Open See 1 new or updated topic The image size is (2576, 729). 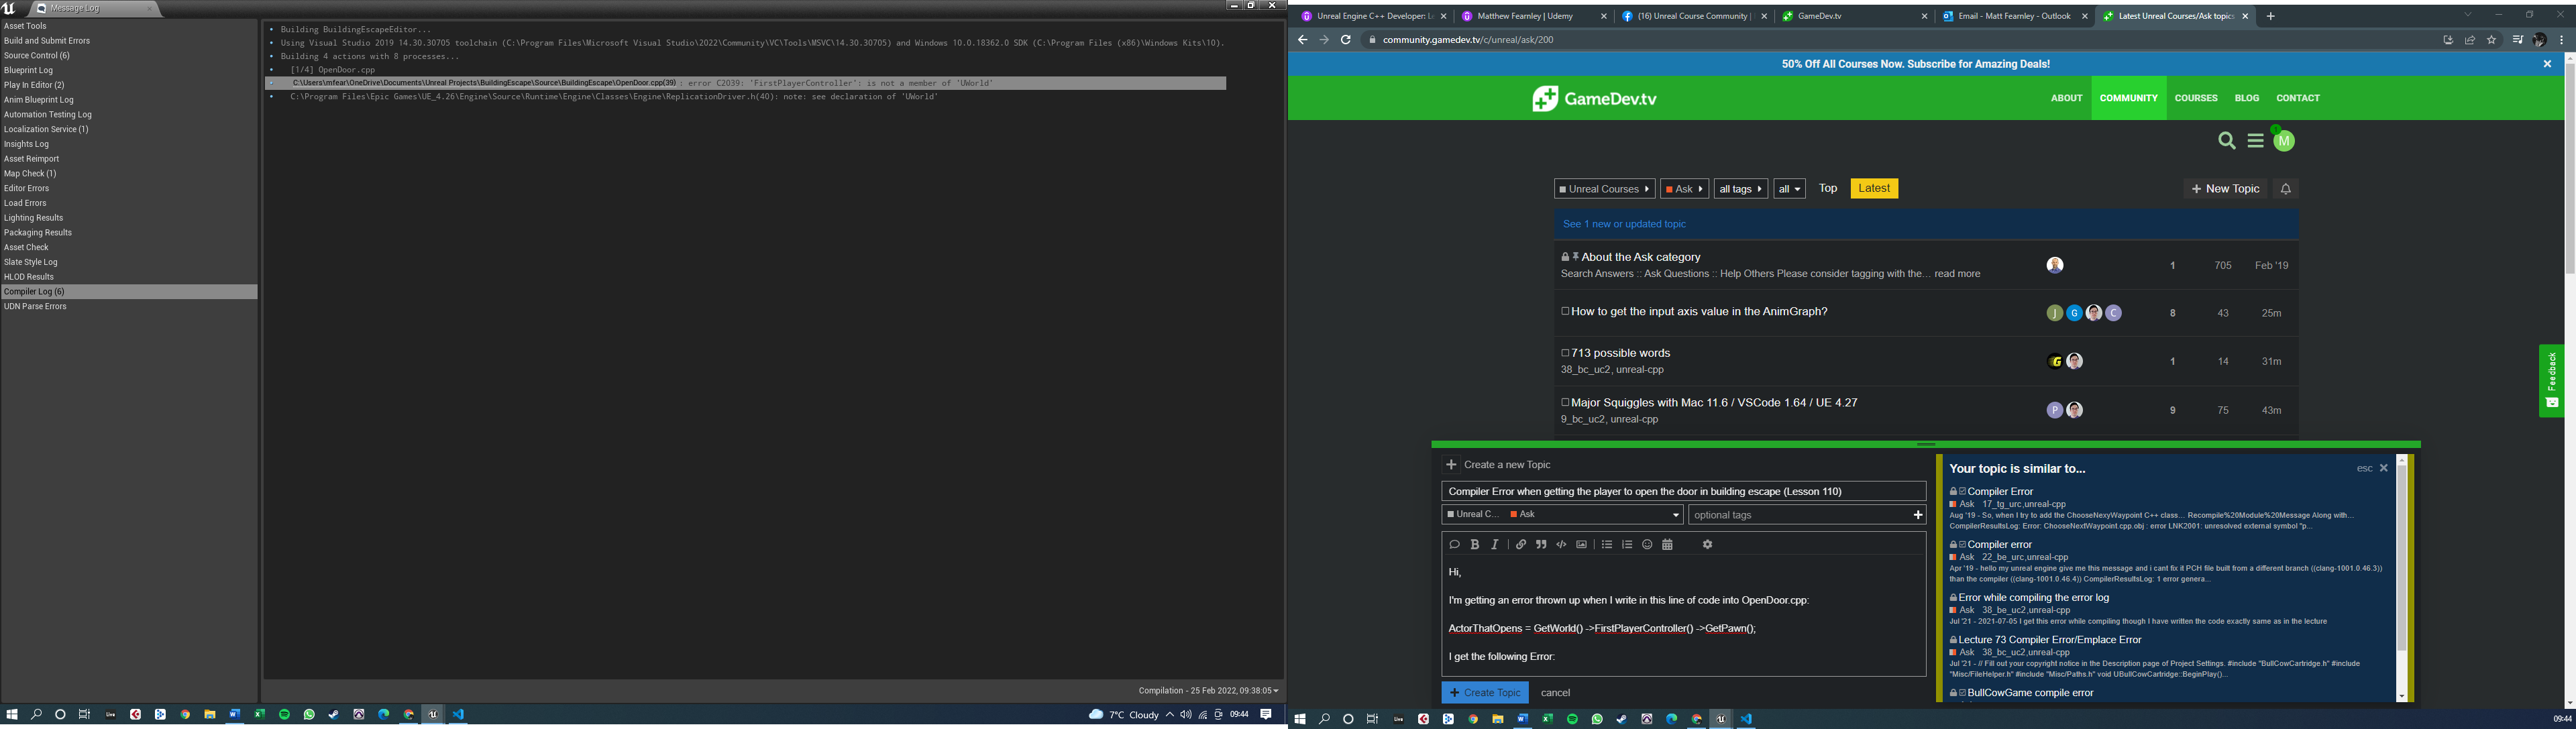point(1624,224)
